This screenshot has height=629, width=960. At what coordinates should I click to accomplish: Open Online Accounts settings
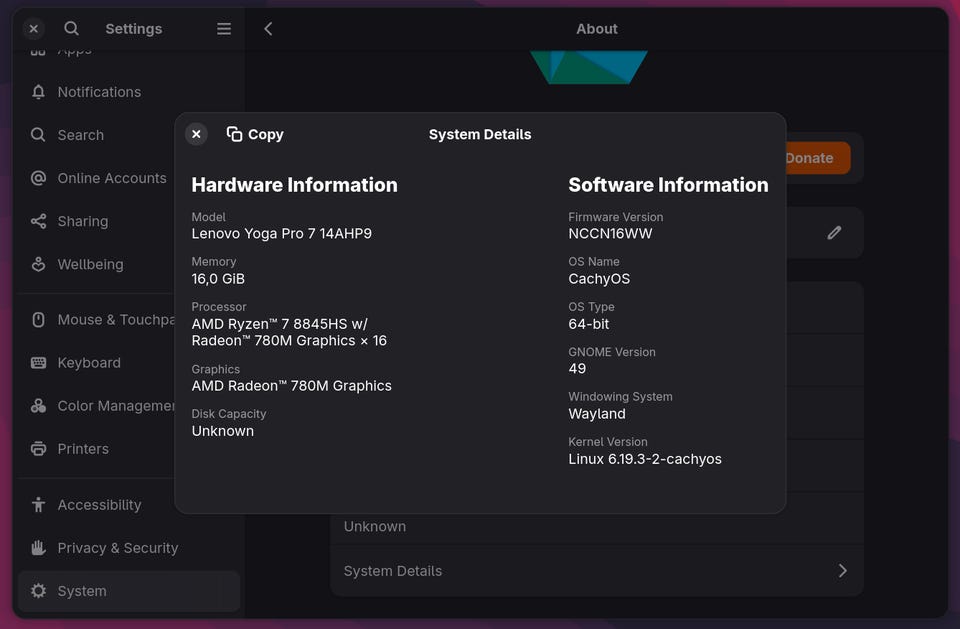[111, 178]
